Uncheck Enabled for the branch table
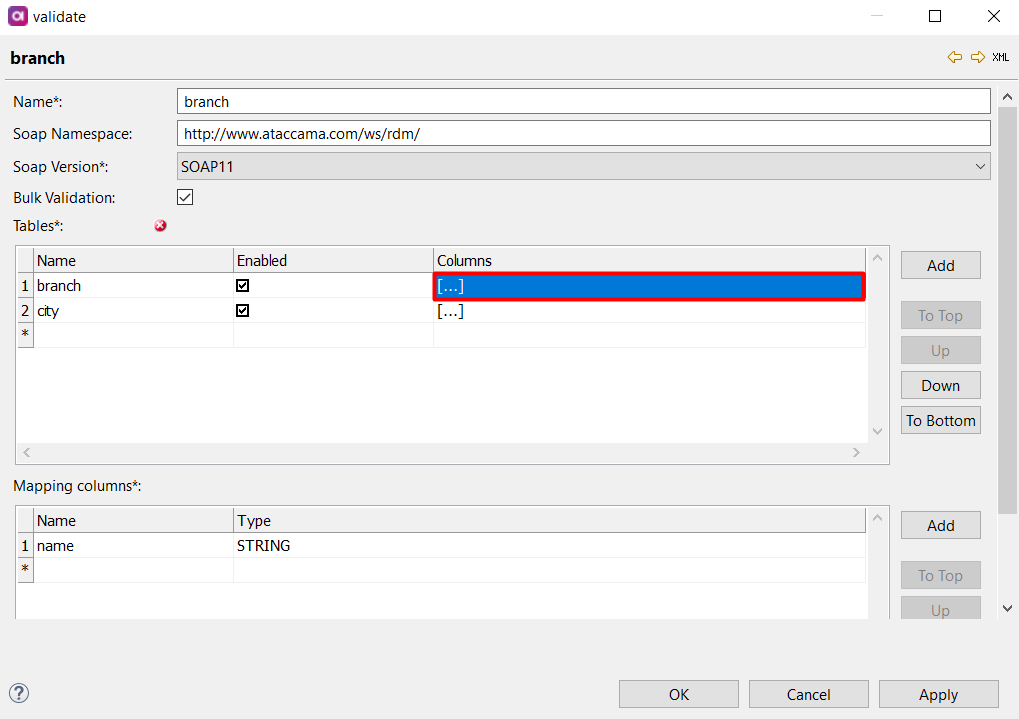Viewport: 1019px width, 719px height. point(243,286)
